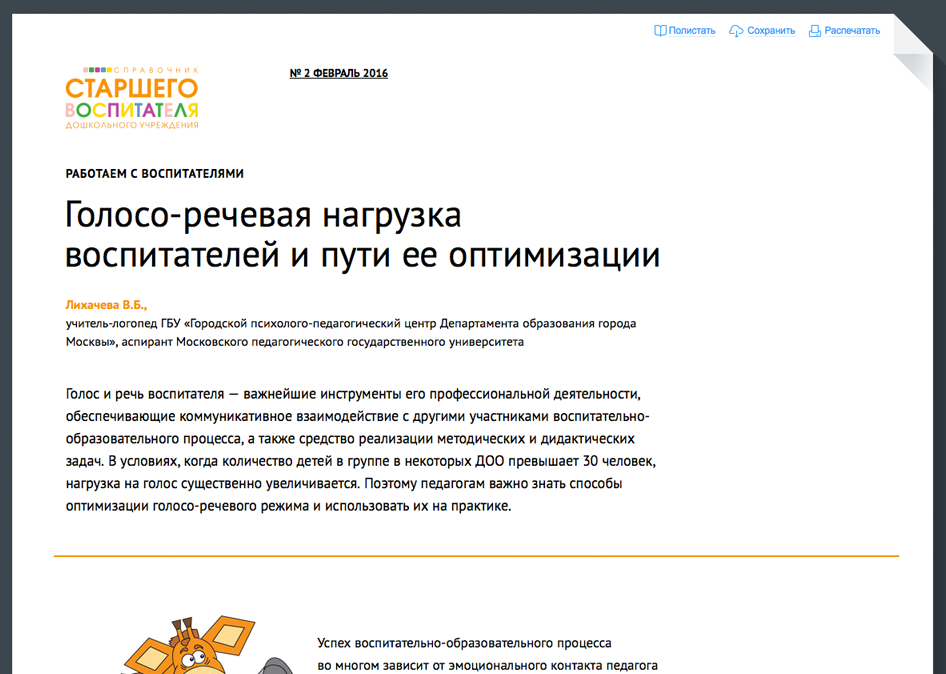Click the Распечатать link
Image resolution: width=946 pixels, height=674 pixels.
coord(852,31)
